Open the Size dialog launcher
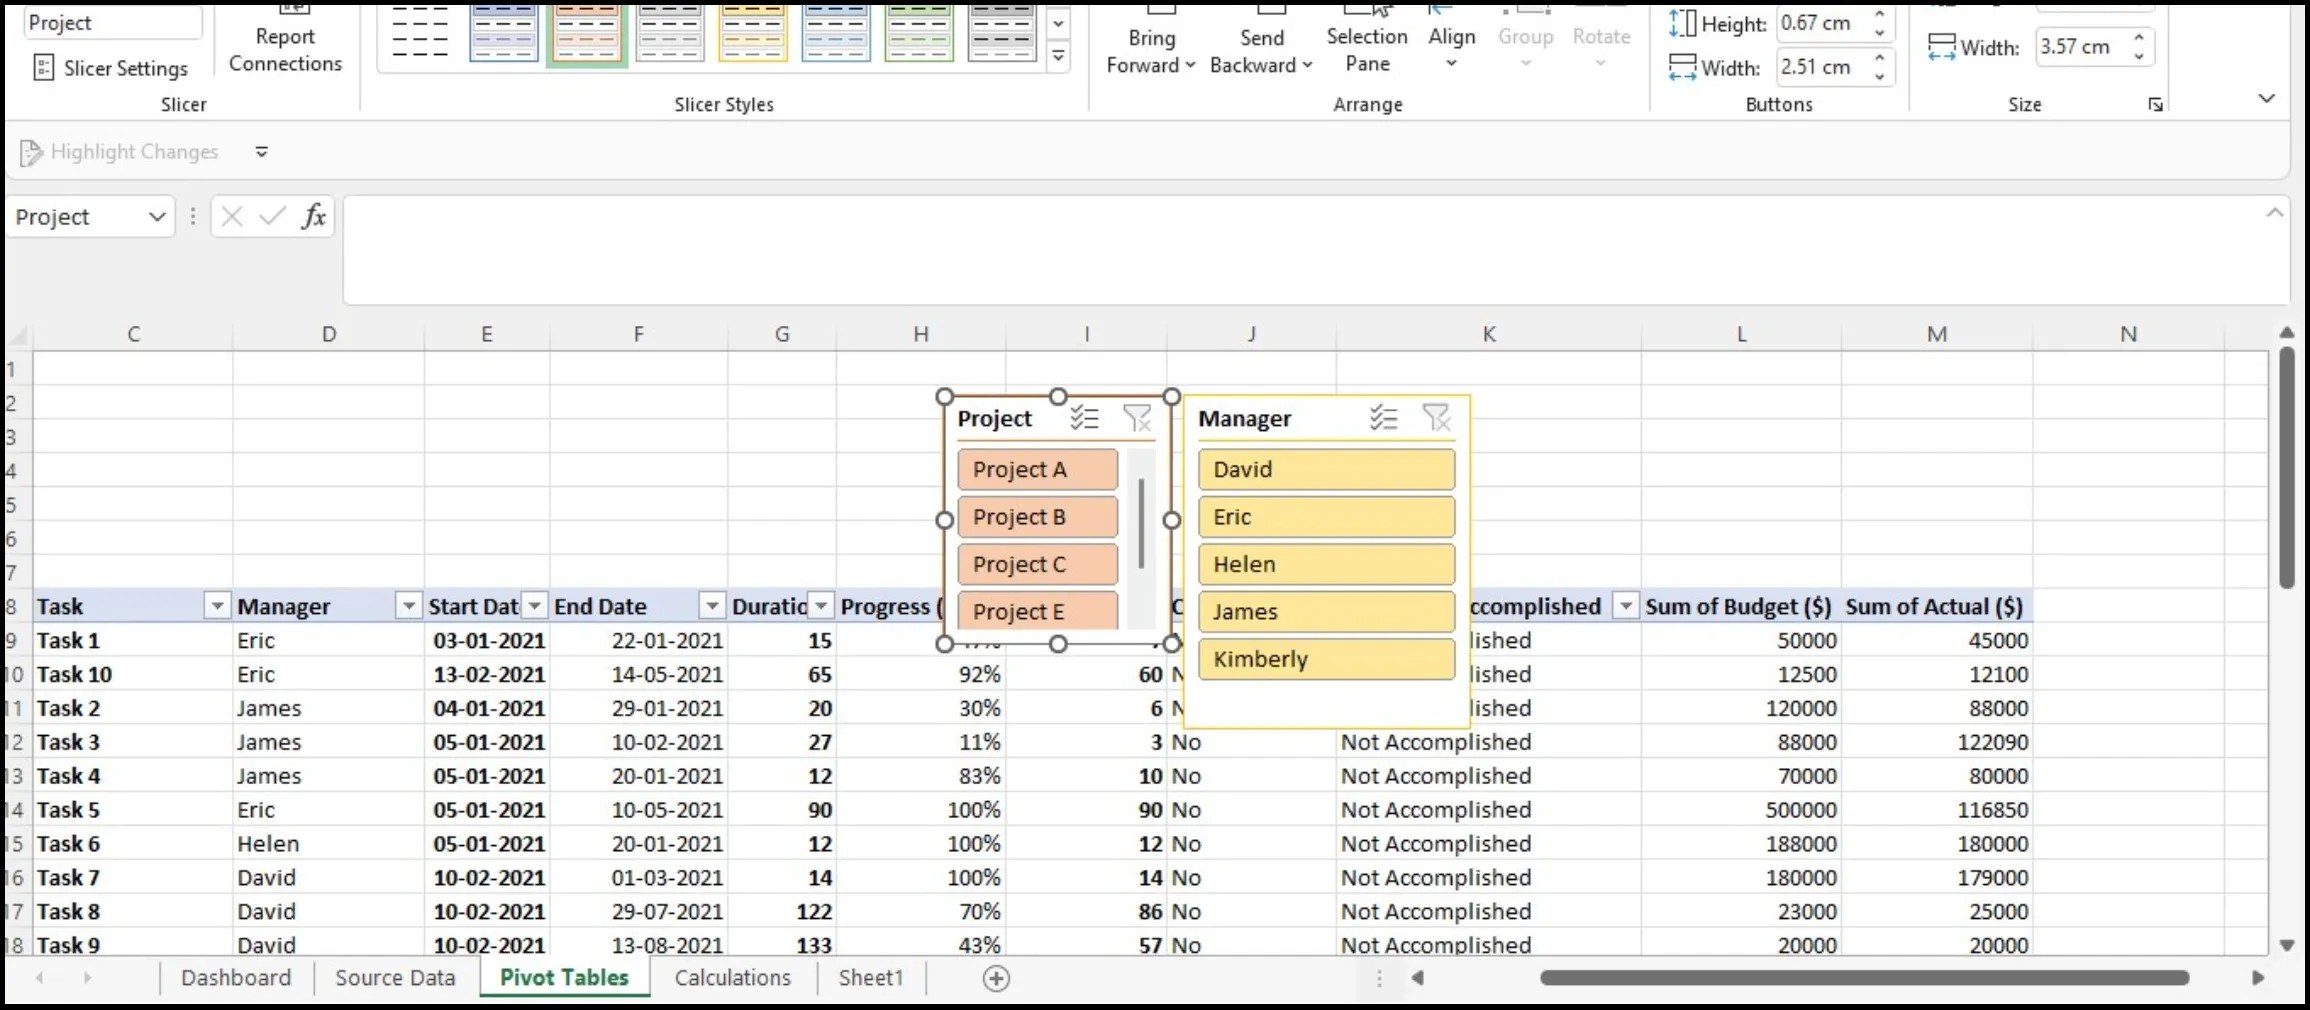Screen dimensions: 2310x1010 pos(2155,103)
